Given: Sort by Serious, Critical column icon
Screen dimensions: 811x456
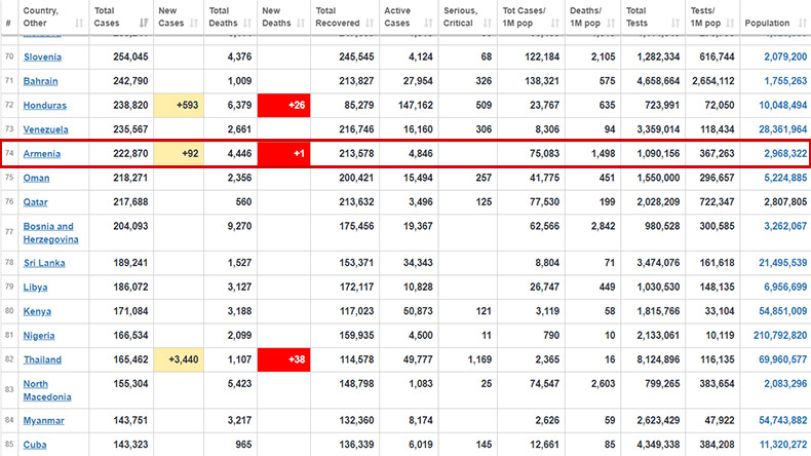Looking at the screenshot, I should click(487, 23).
